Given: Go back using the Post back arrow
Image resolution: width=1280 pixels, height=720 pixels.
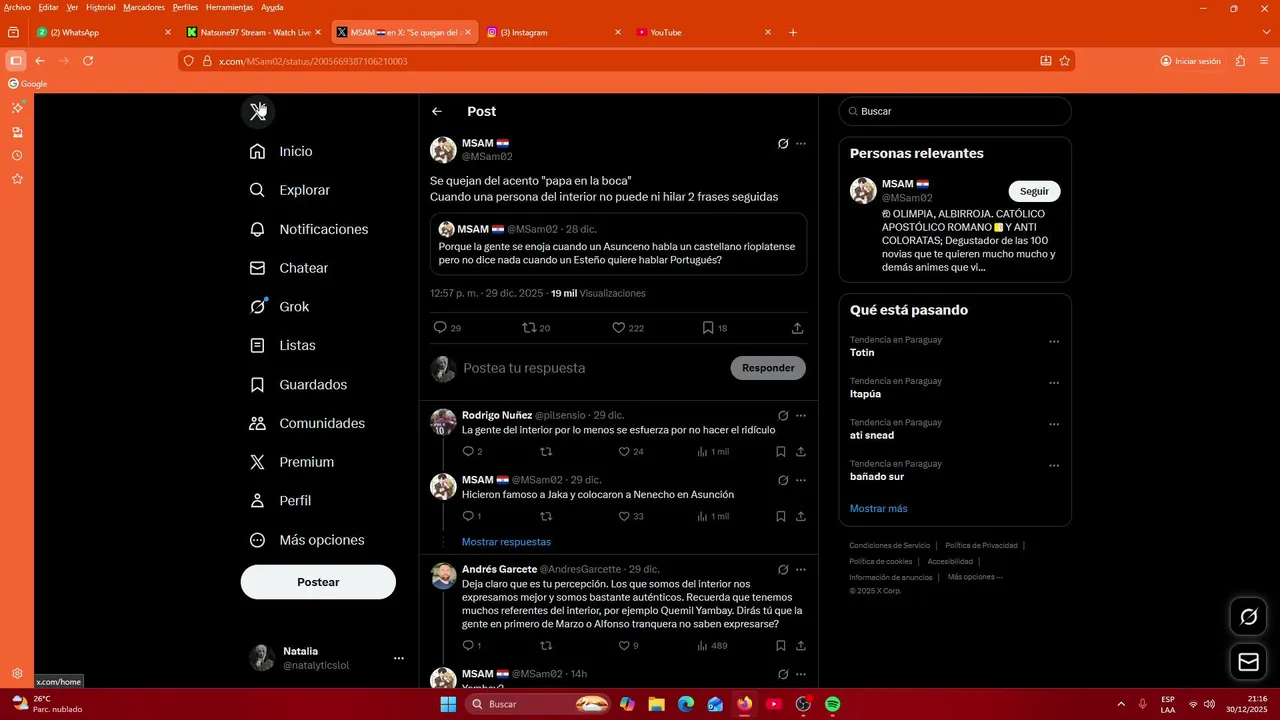Looking at the screenshot, I should point(437,111).
